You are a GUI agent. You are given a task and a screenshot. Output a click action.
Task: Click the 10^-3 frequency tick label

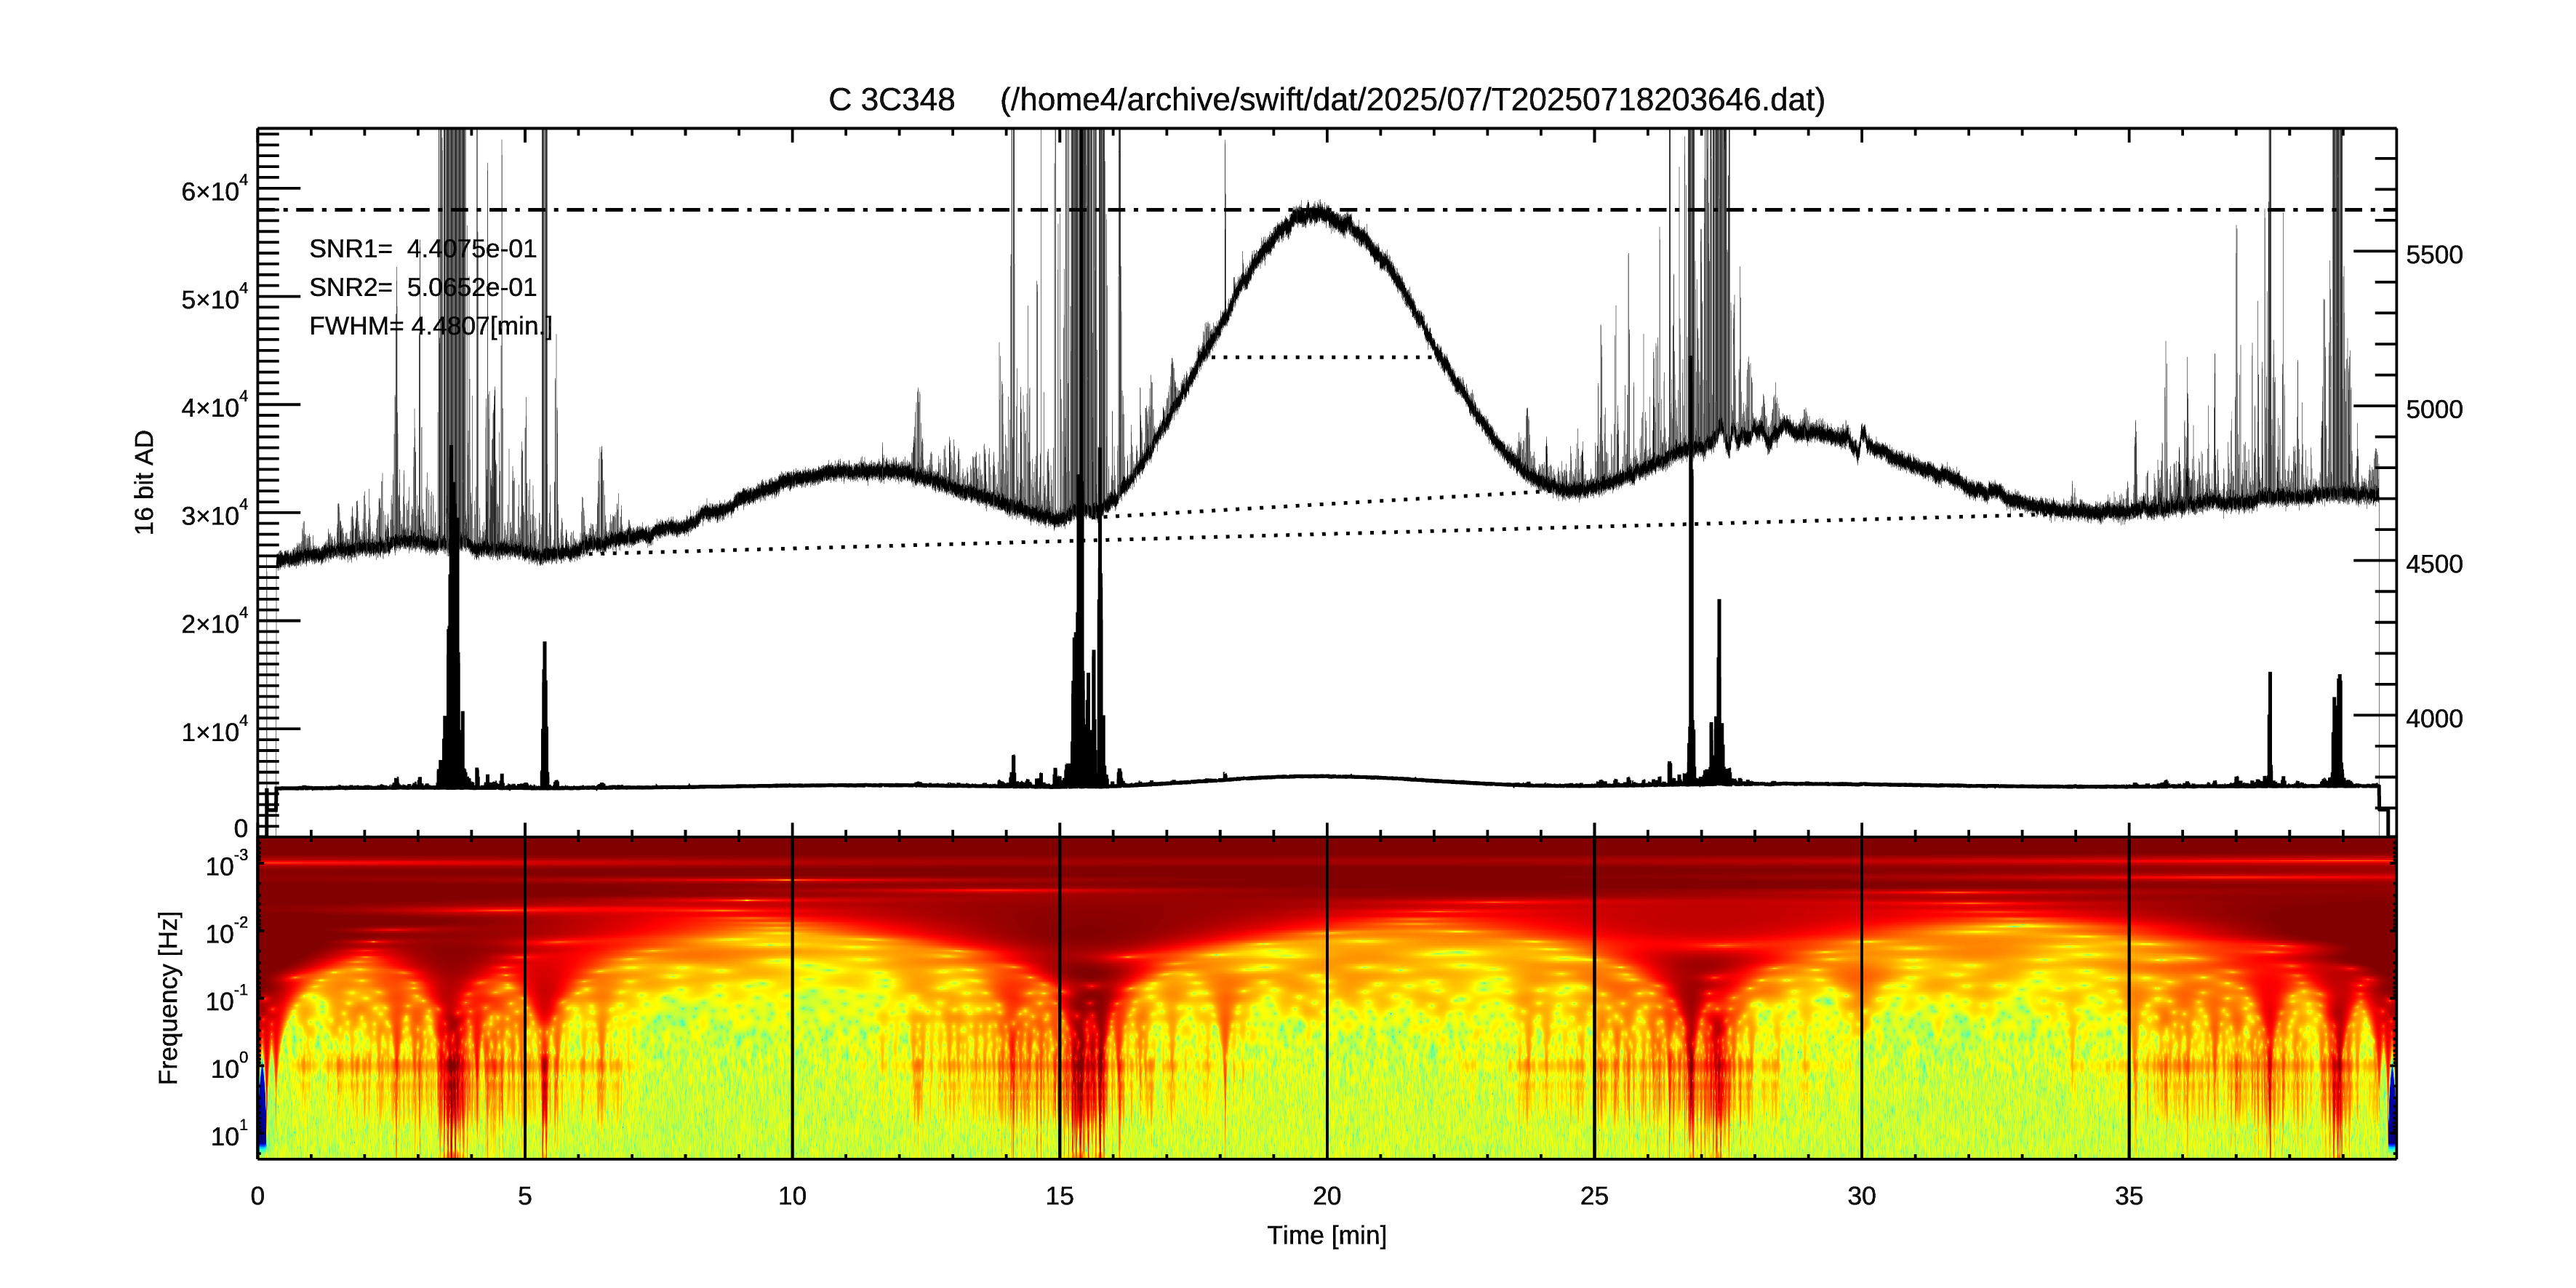(x=227, y=864)
